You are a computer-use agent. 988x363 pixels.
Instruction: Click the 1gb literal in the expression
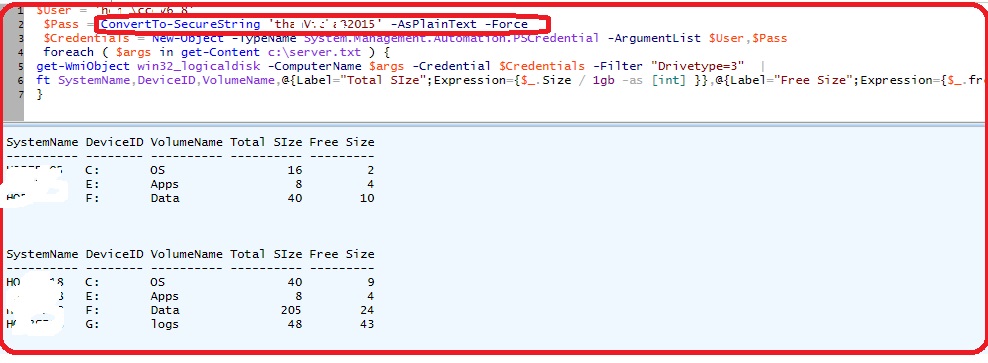(603, 80)
